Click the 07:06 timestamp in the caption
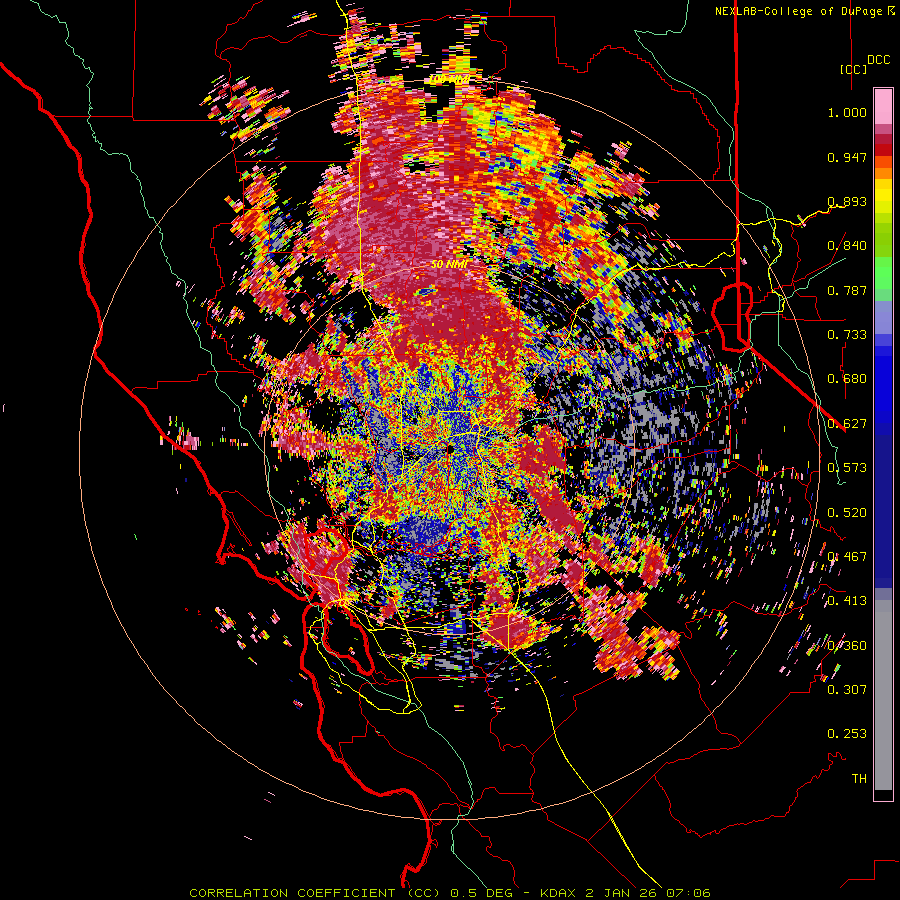This screenshot has height=900, width=900. (x=691, y=893)
